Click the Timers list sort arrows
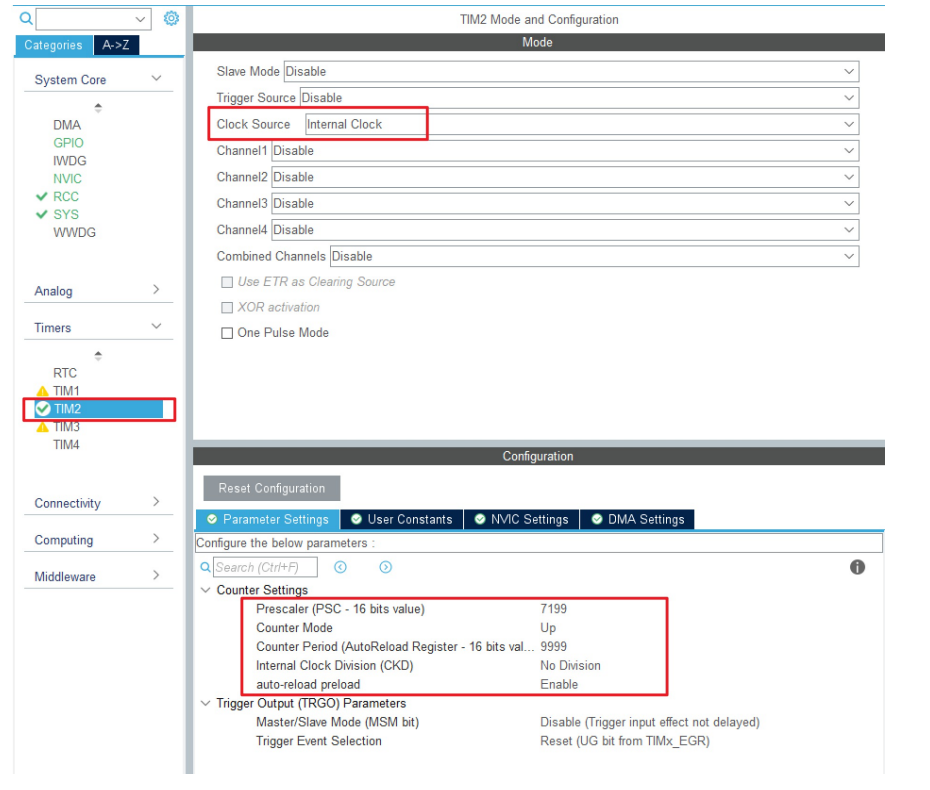This screenshot has height=790, width=930. (x=98, y=355)
